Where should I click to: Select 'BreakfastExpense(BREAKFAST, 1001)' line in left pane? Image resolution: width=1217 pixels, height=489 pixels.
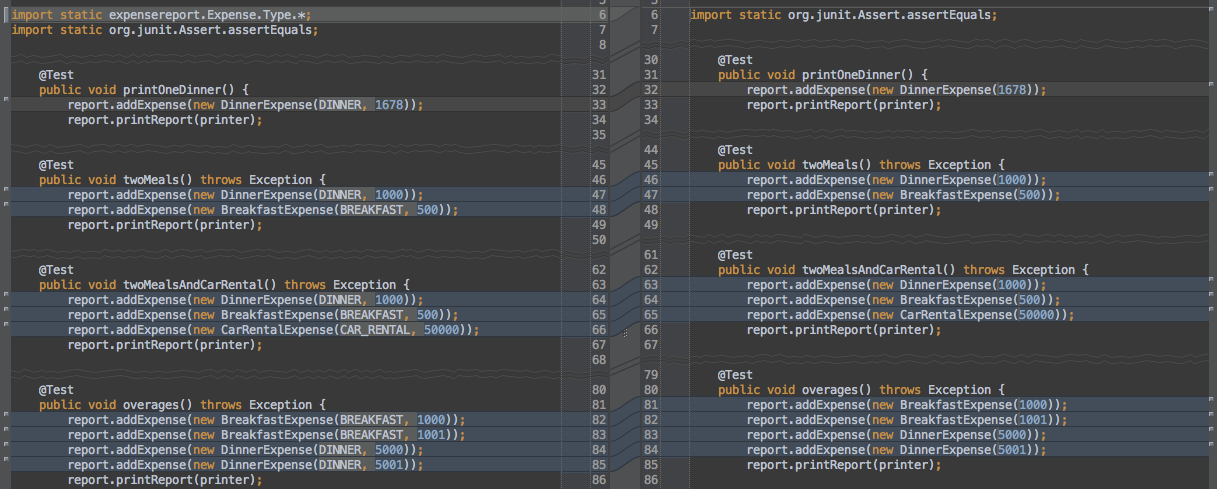(266, 435)
